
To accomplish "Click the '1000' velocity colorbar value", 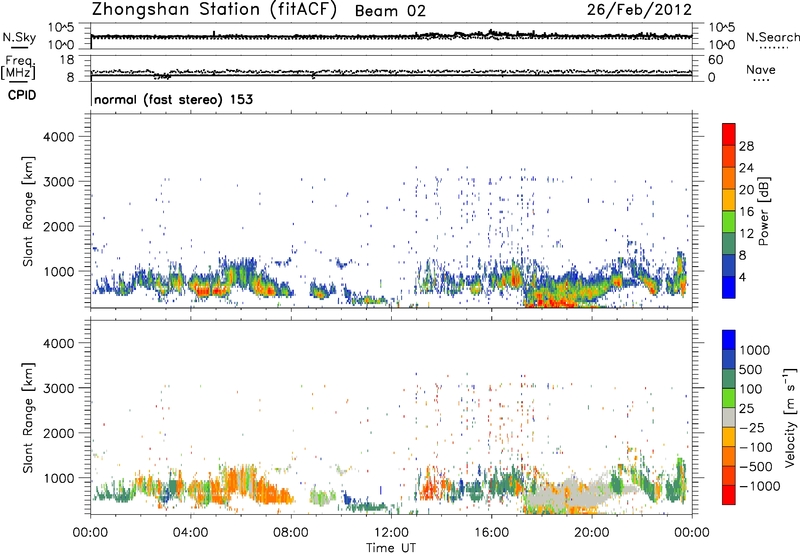I will click(755, 350).
